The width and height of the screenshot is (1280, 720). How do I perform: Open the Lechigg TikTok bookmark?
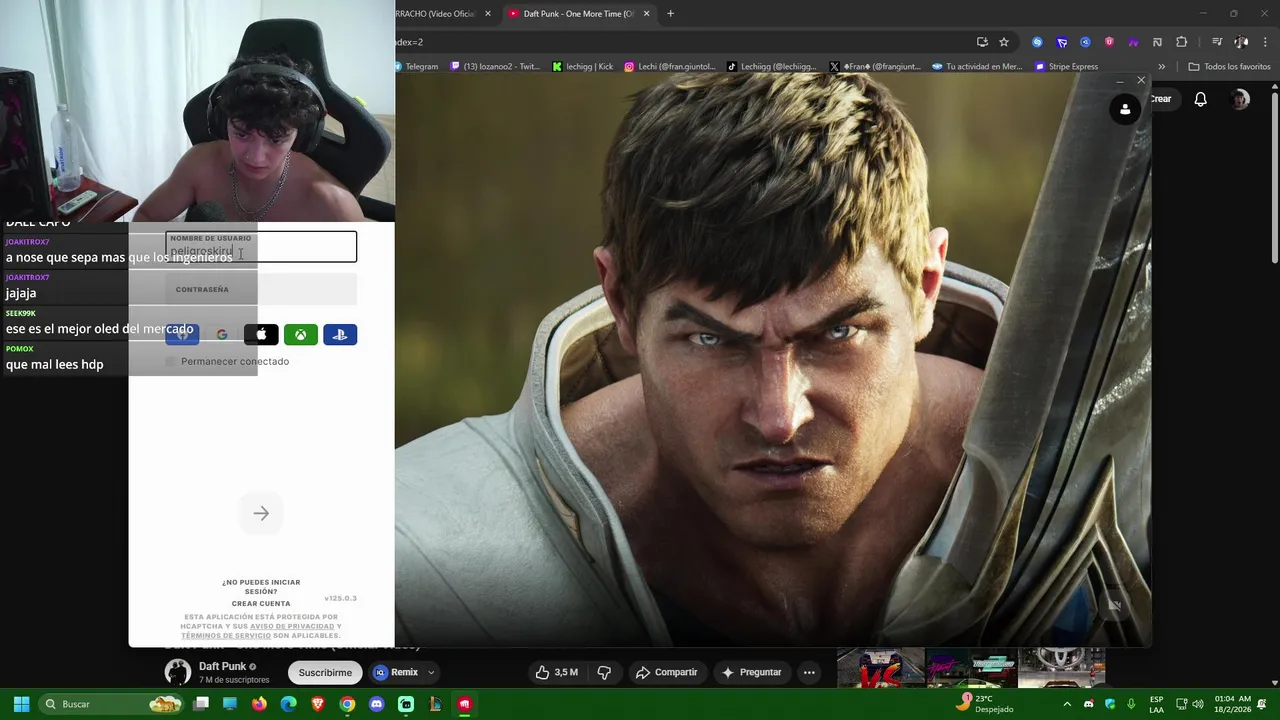tap(772, 67)
